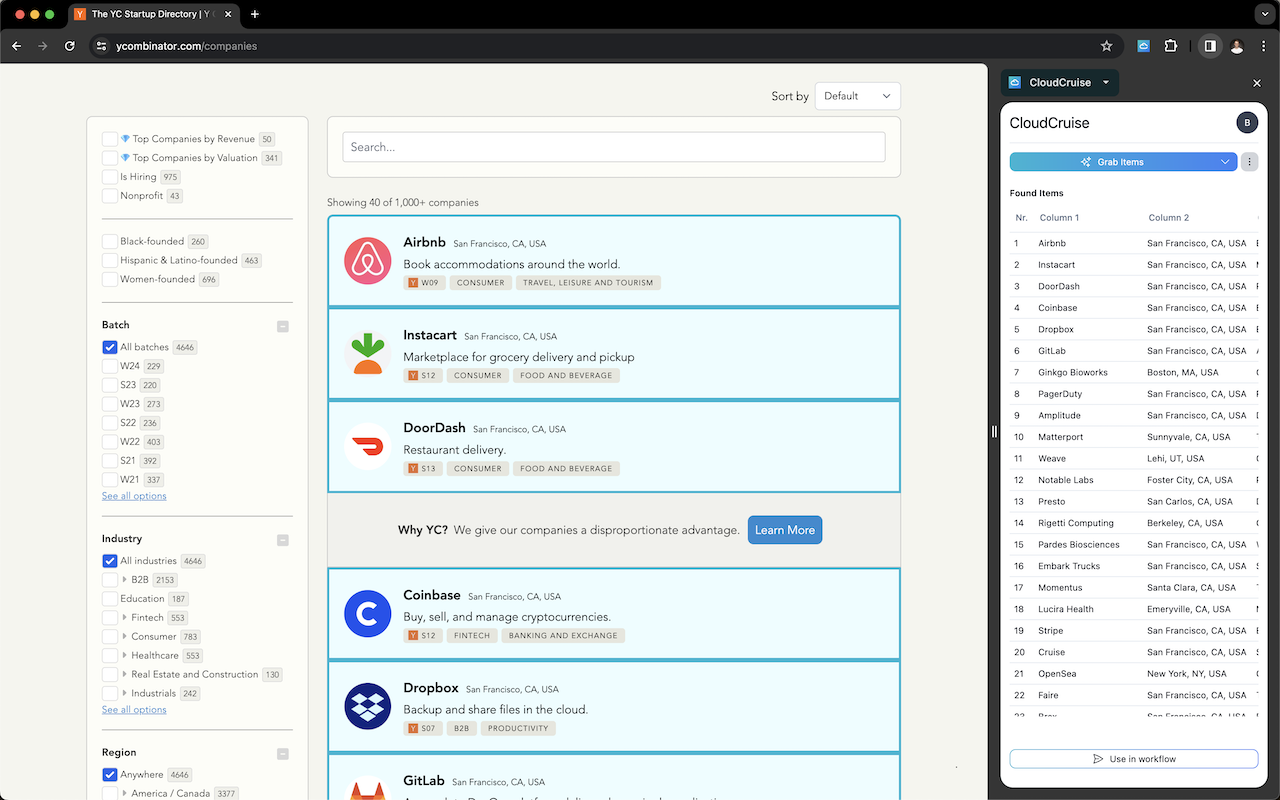Click the Learn More button
Viewport: 1280px width, 800px height.
pyautogui.click(x=784, y=530)
